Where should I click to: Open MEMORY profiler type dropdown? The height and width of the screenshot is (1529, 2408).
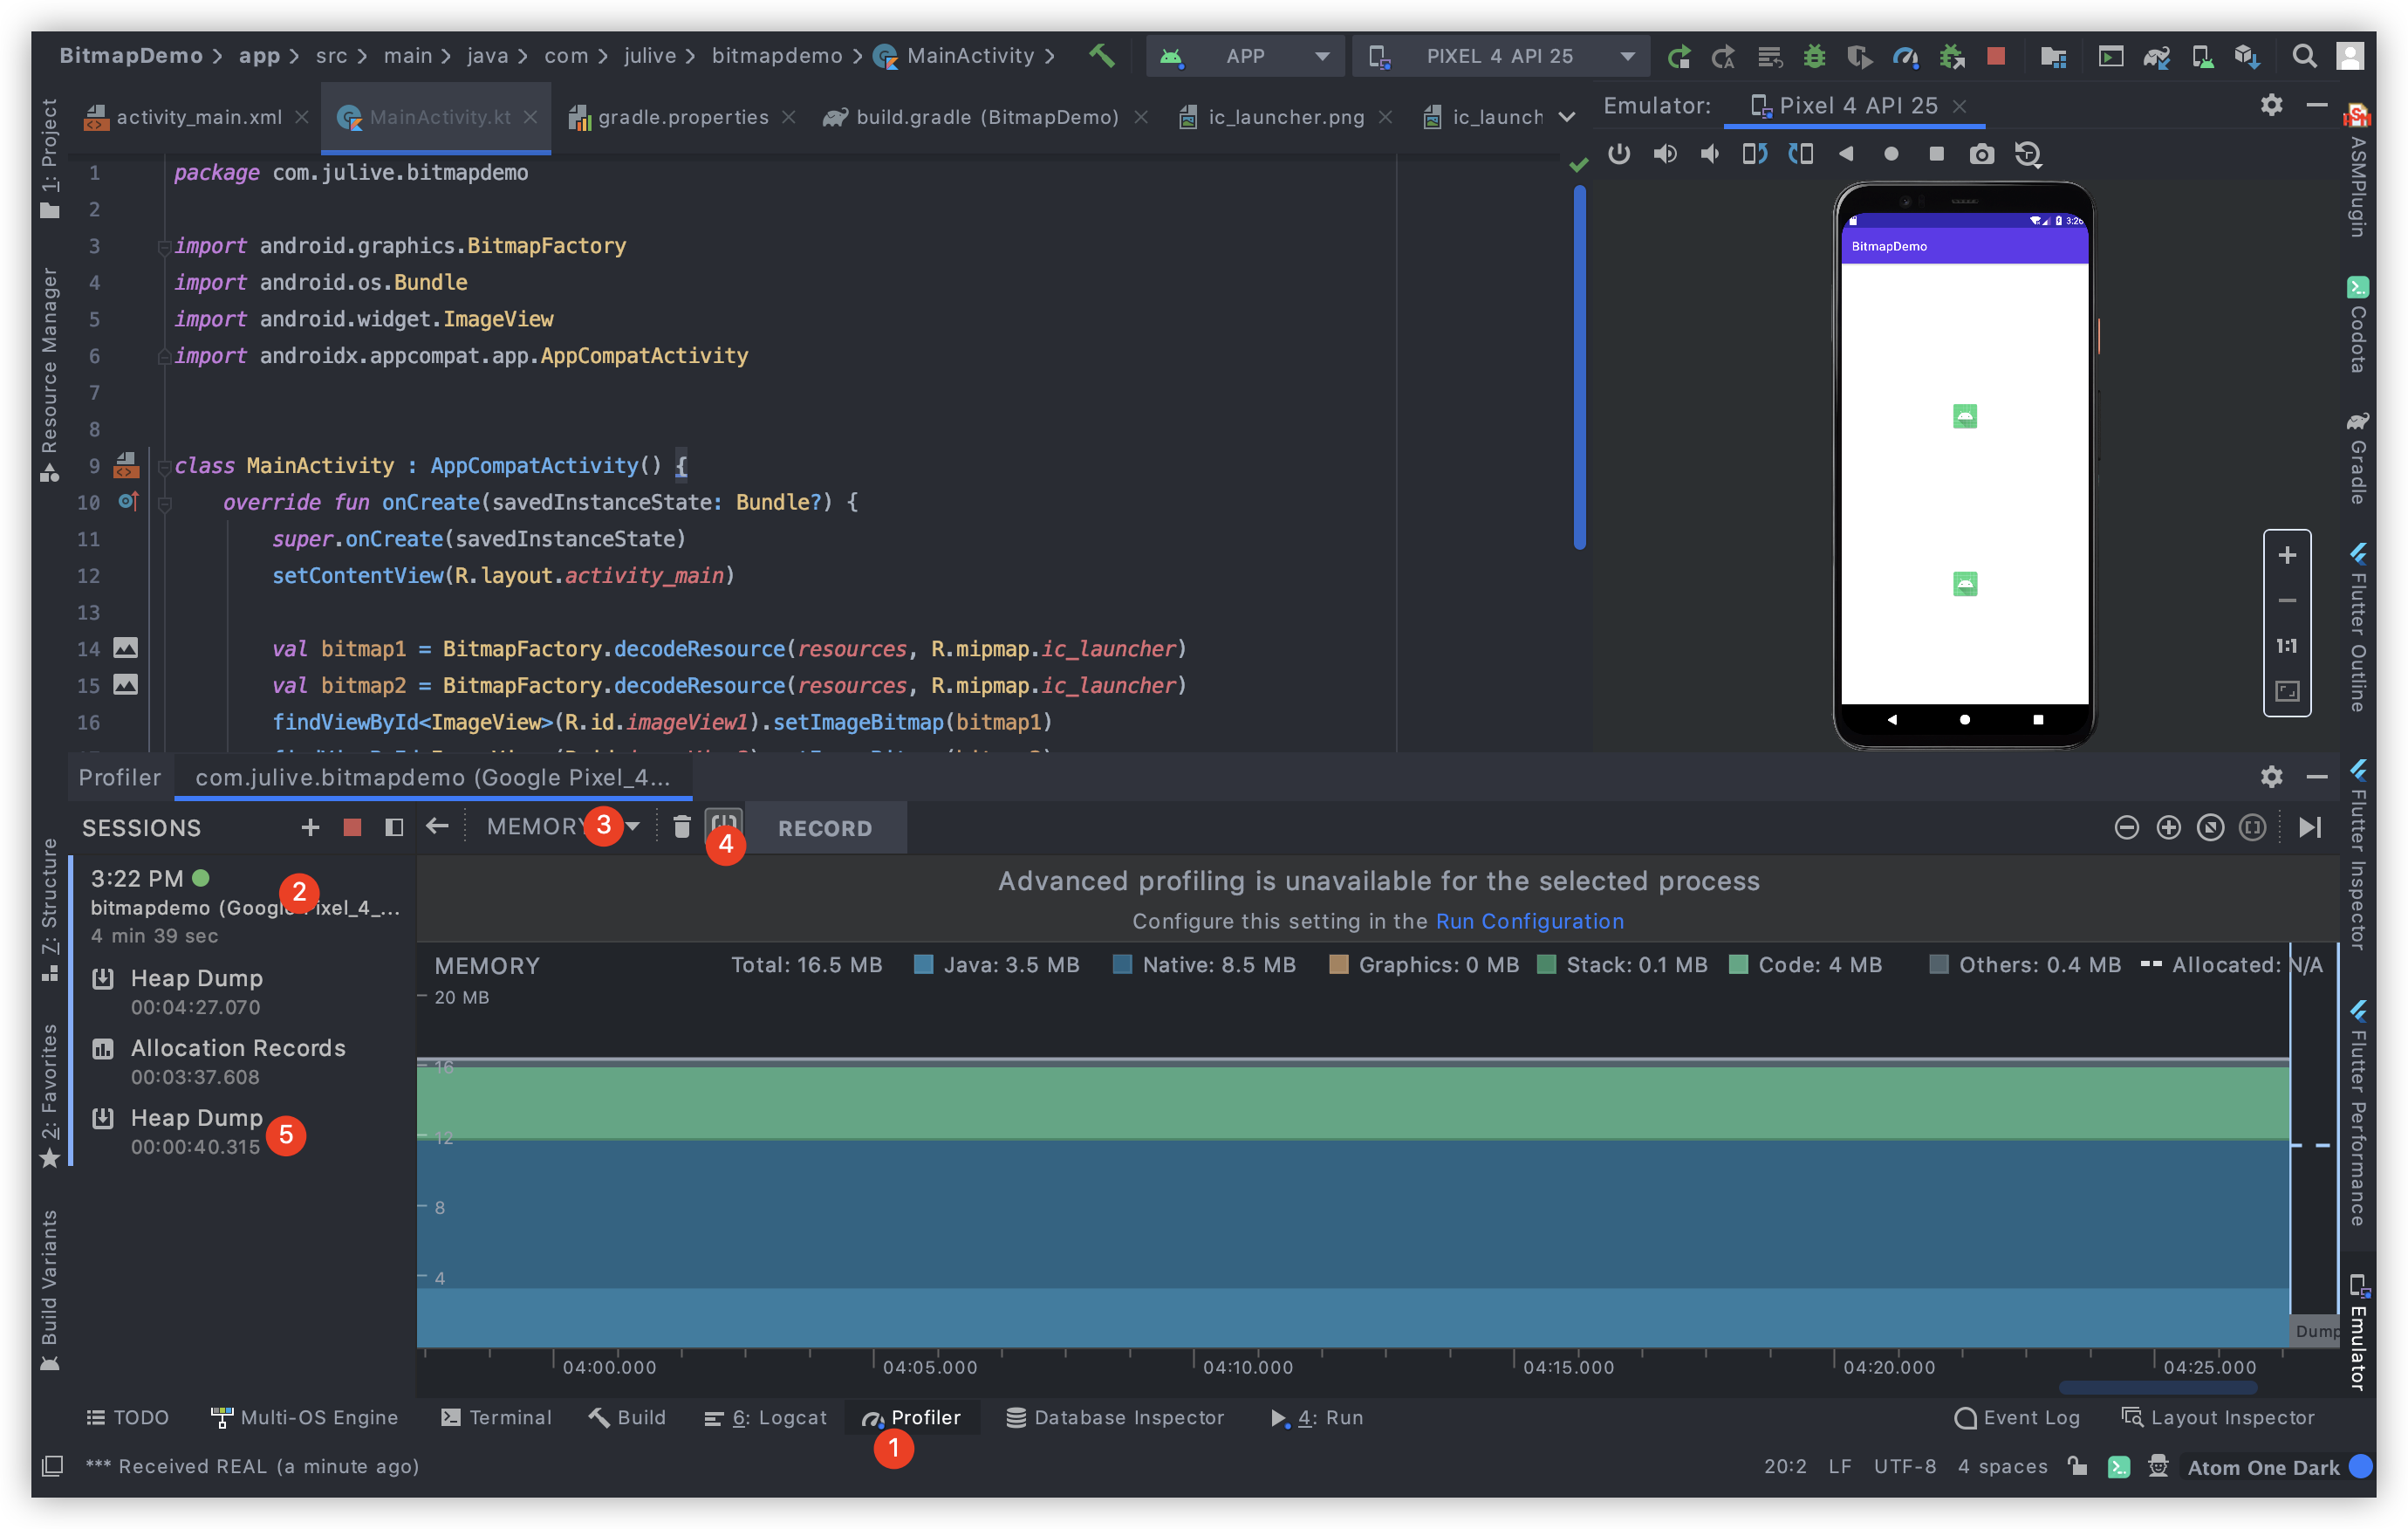561,827
